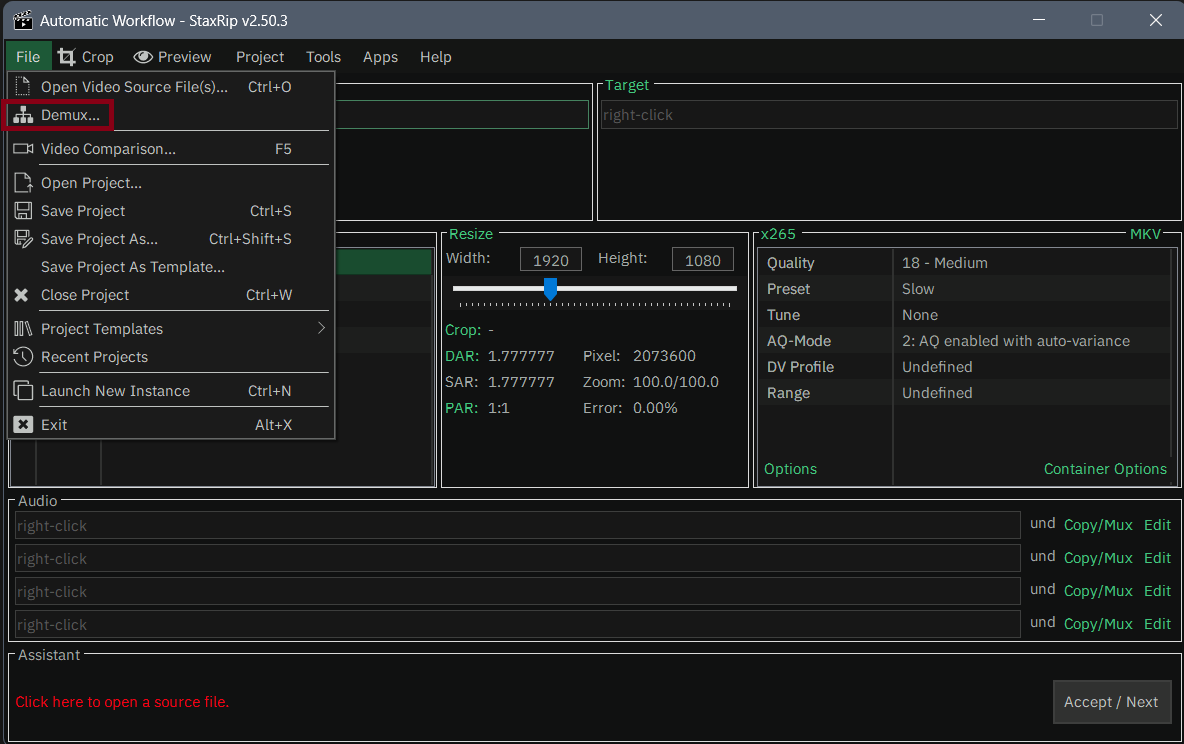Click Copy/Mux on first audio track
The width and height of the screenshot is (1184, 744).
tap(1098, 525)
